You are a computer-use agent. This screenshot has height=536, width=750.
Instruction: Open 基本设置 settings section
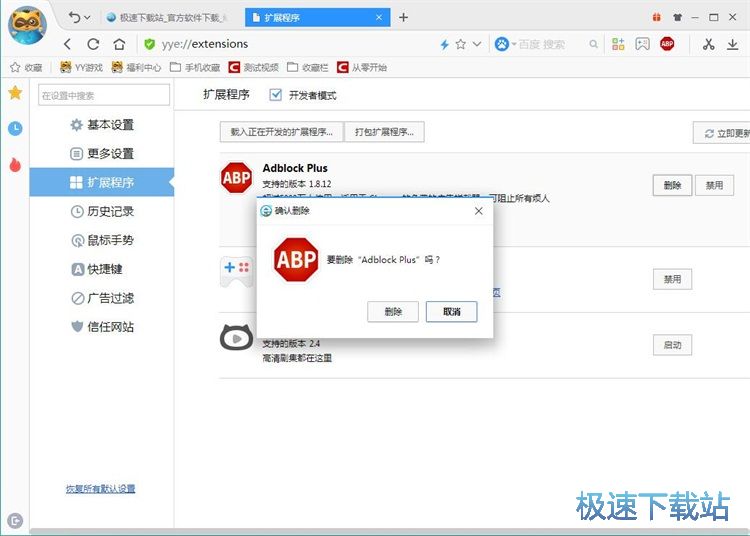point(102,125)
